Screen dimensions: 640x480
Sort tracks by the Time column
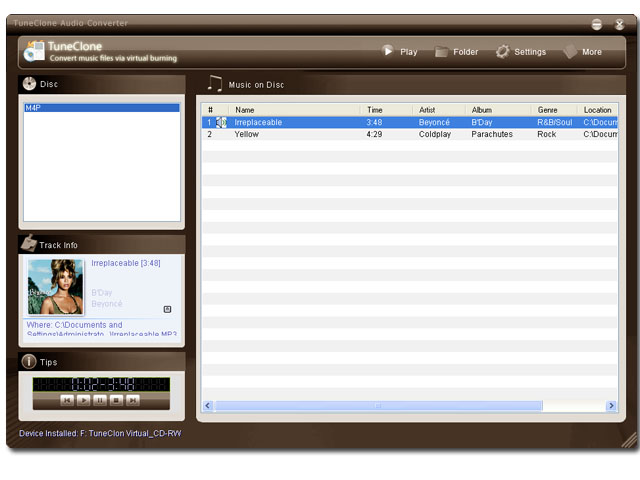386,110
